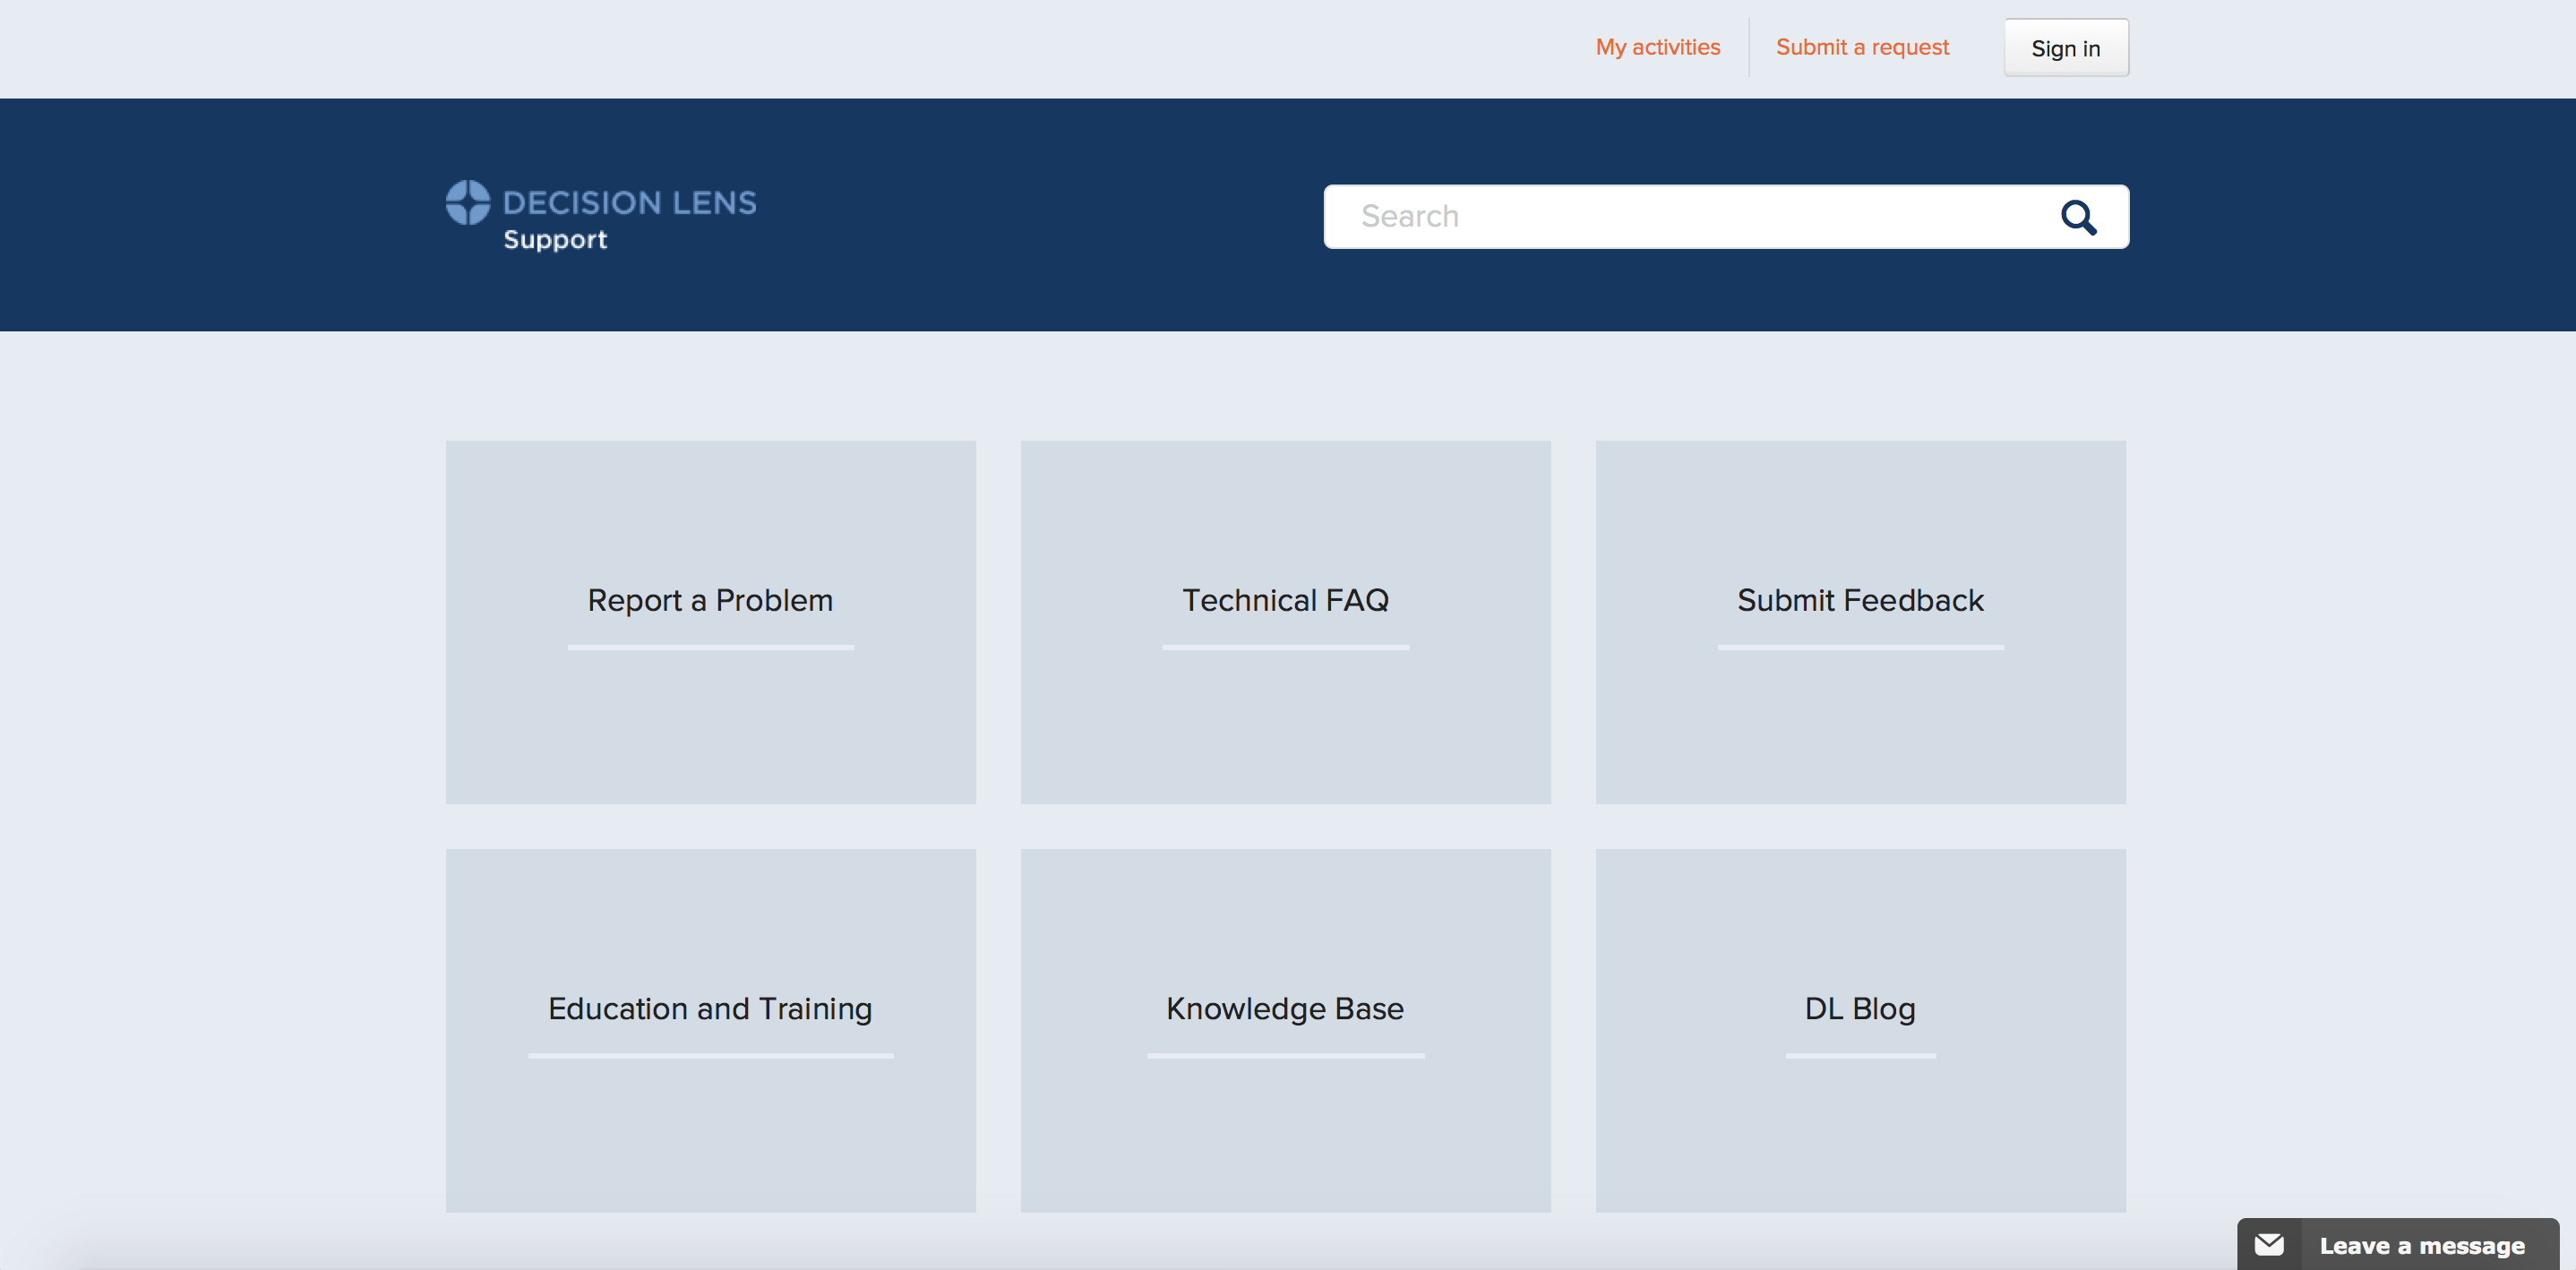The image size is (2576, 1270).
Task: Click Leave a message chat button
Action: pos(2397,1244)
